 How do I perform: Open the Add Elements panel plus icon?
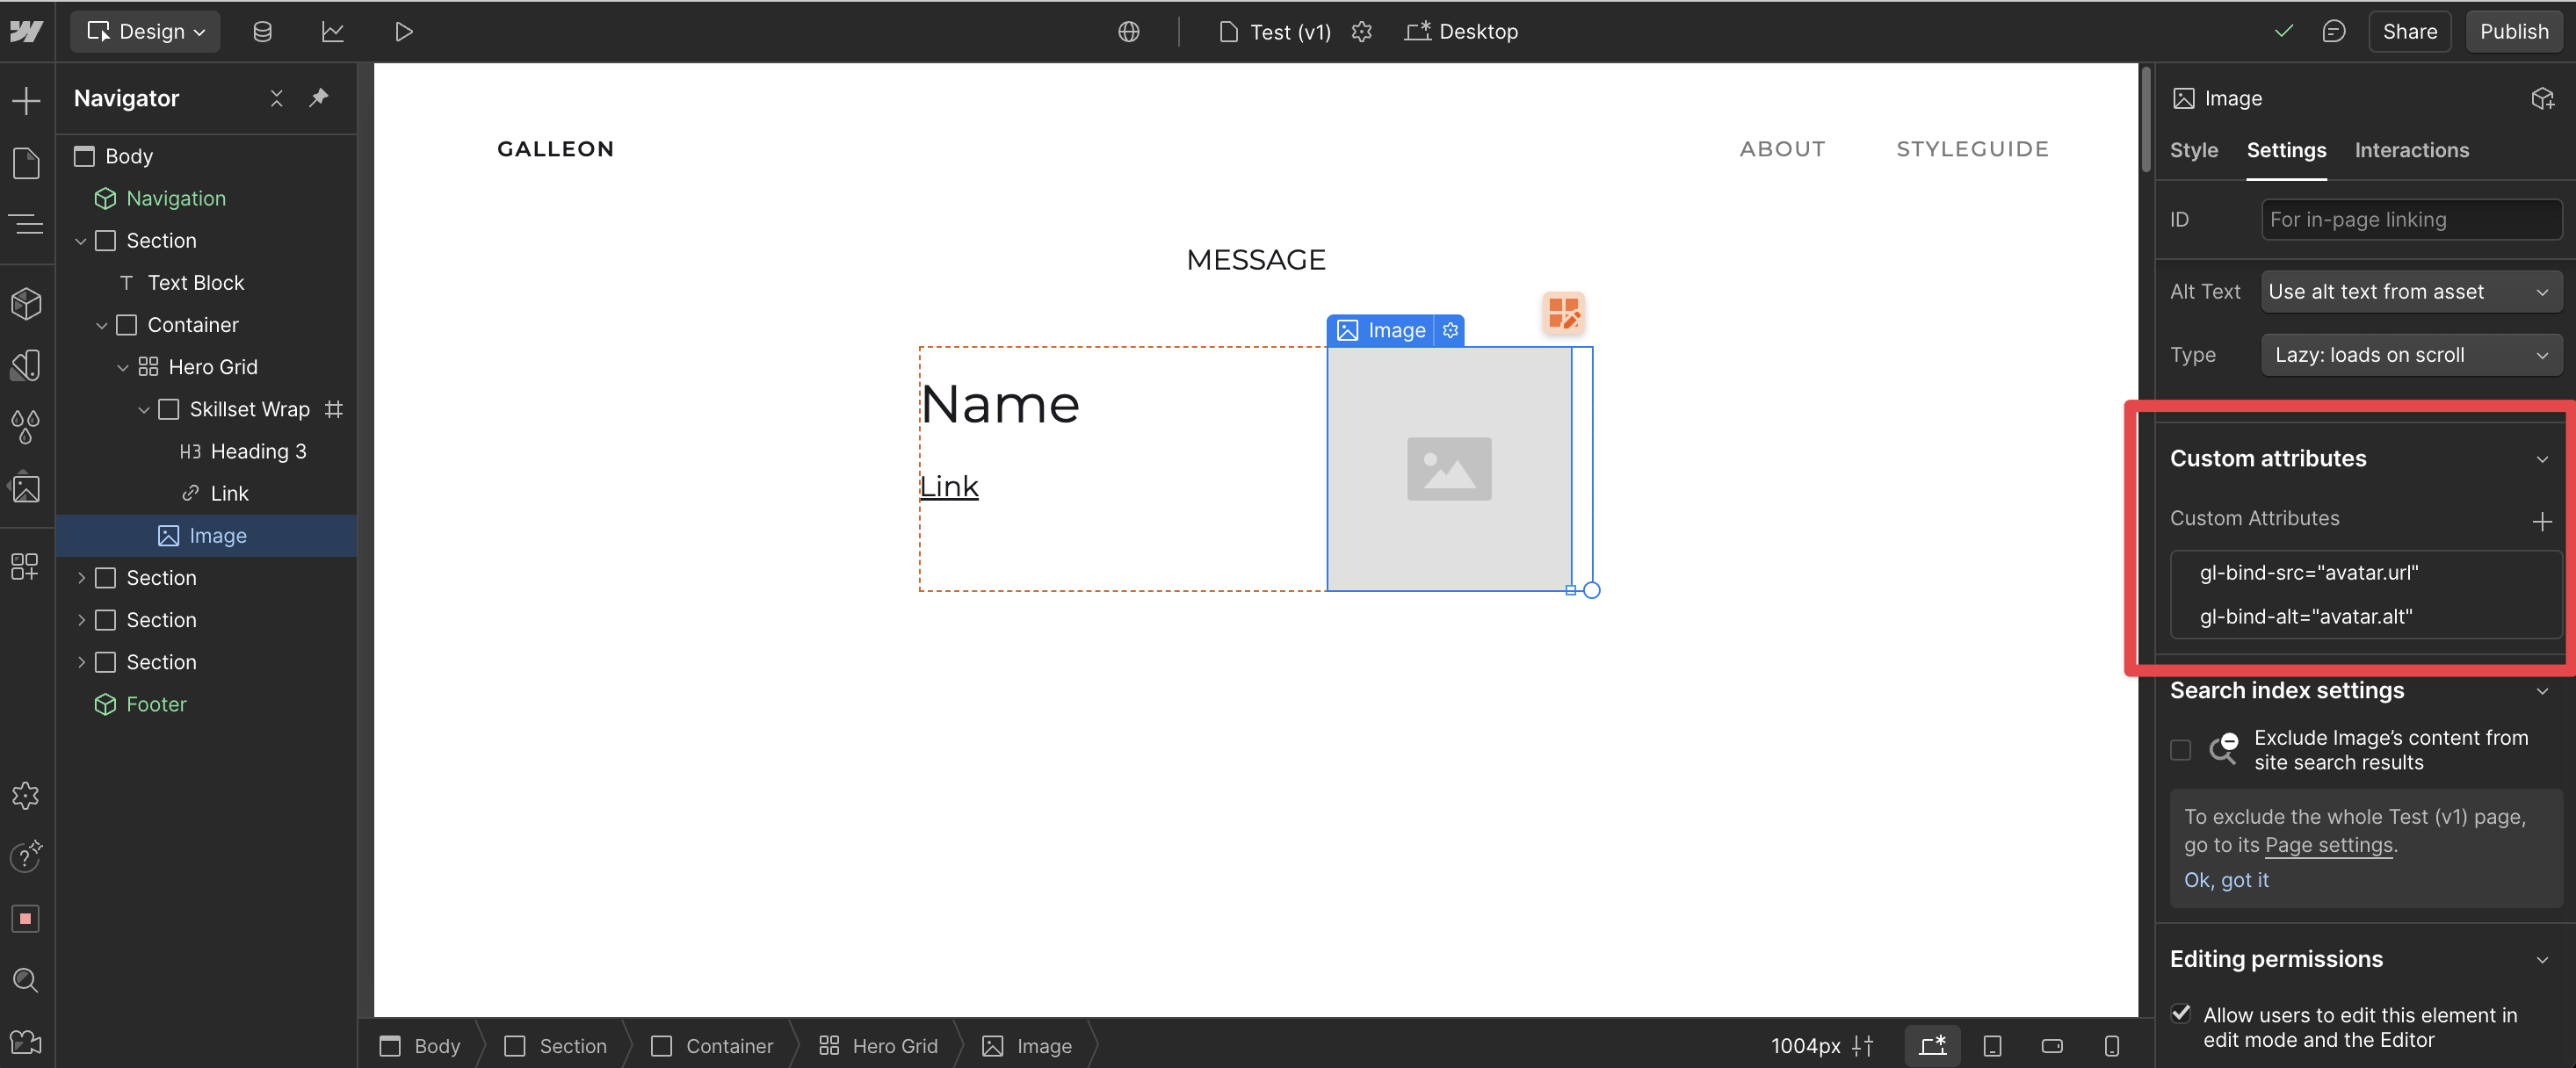26,100
